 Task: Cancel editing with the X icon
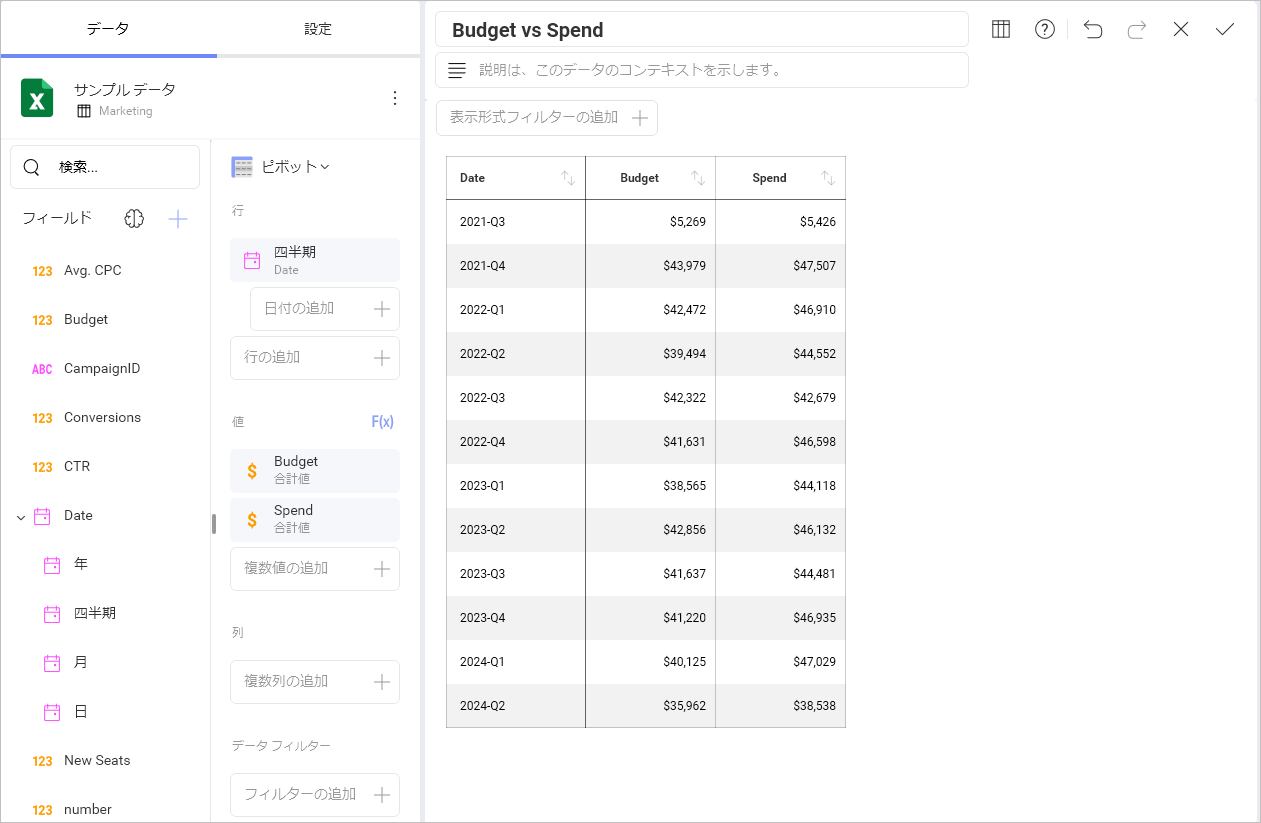[1181, 29]
